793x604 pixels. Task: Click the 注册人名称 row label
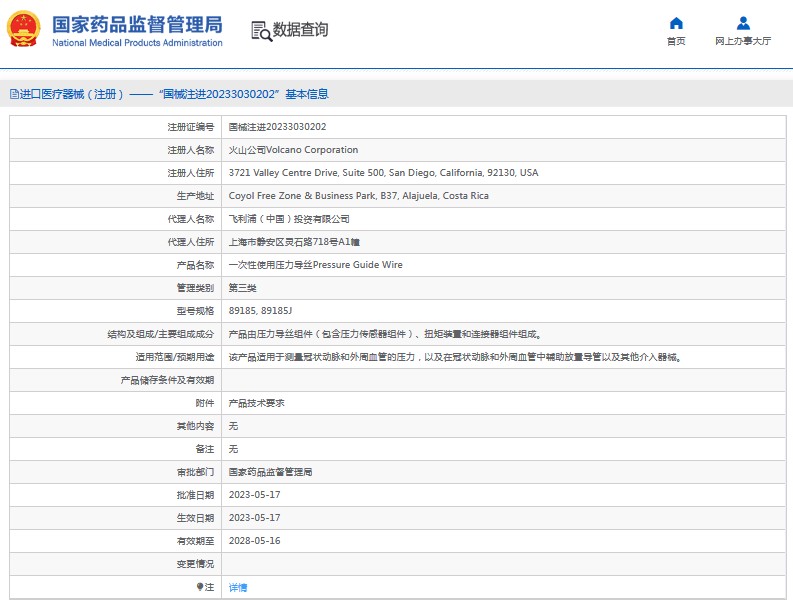(191, 150)
